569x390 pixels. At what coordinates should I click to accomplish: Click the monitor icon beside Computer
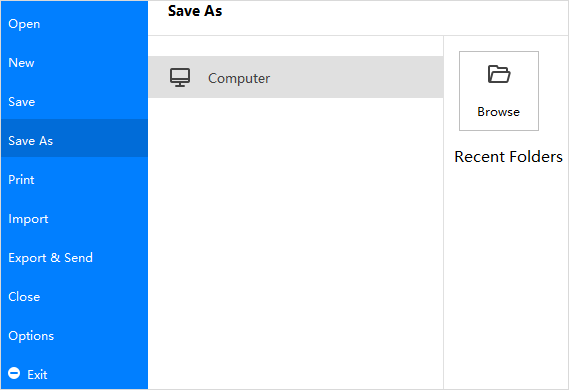180,77
